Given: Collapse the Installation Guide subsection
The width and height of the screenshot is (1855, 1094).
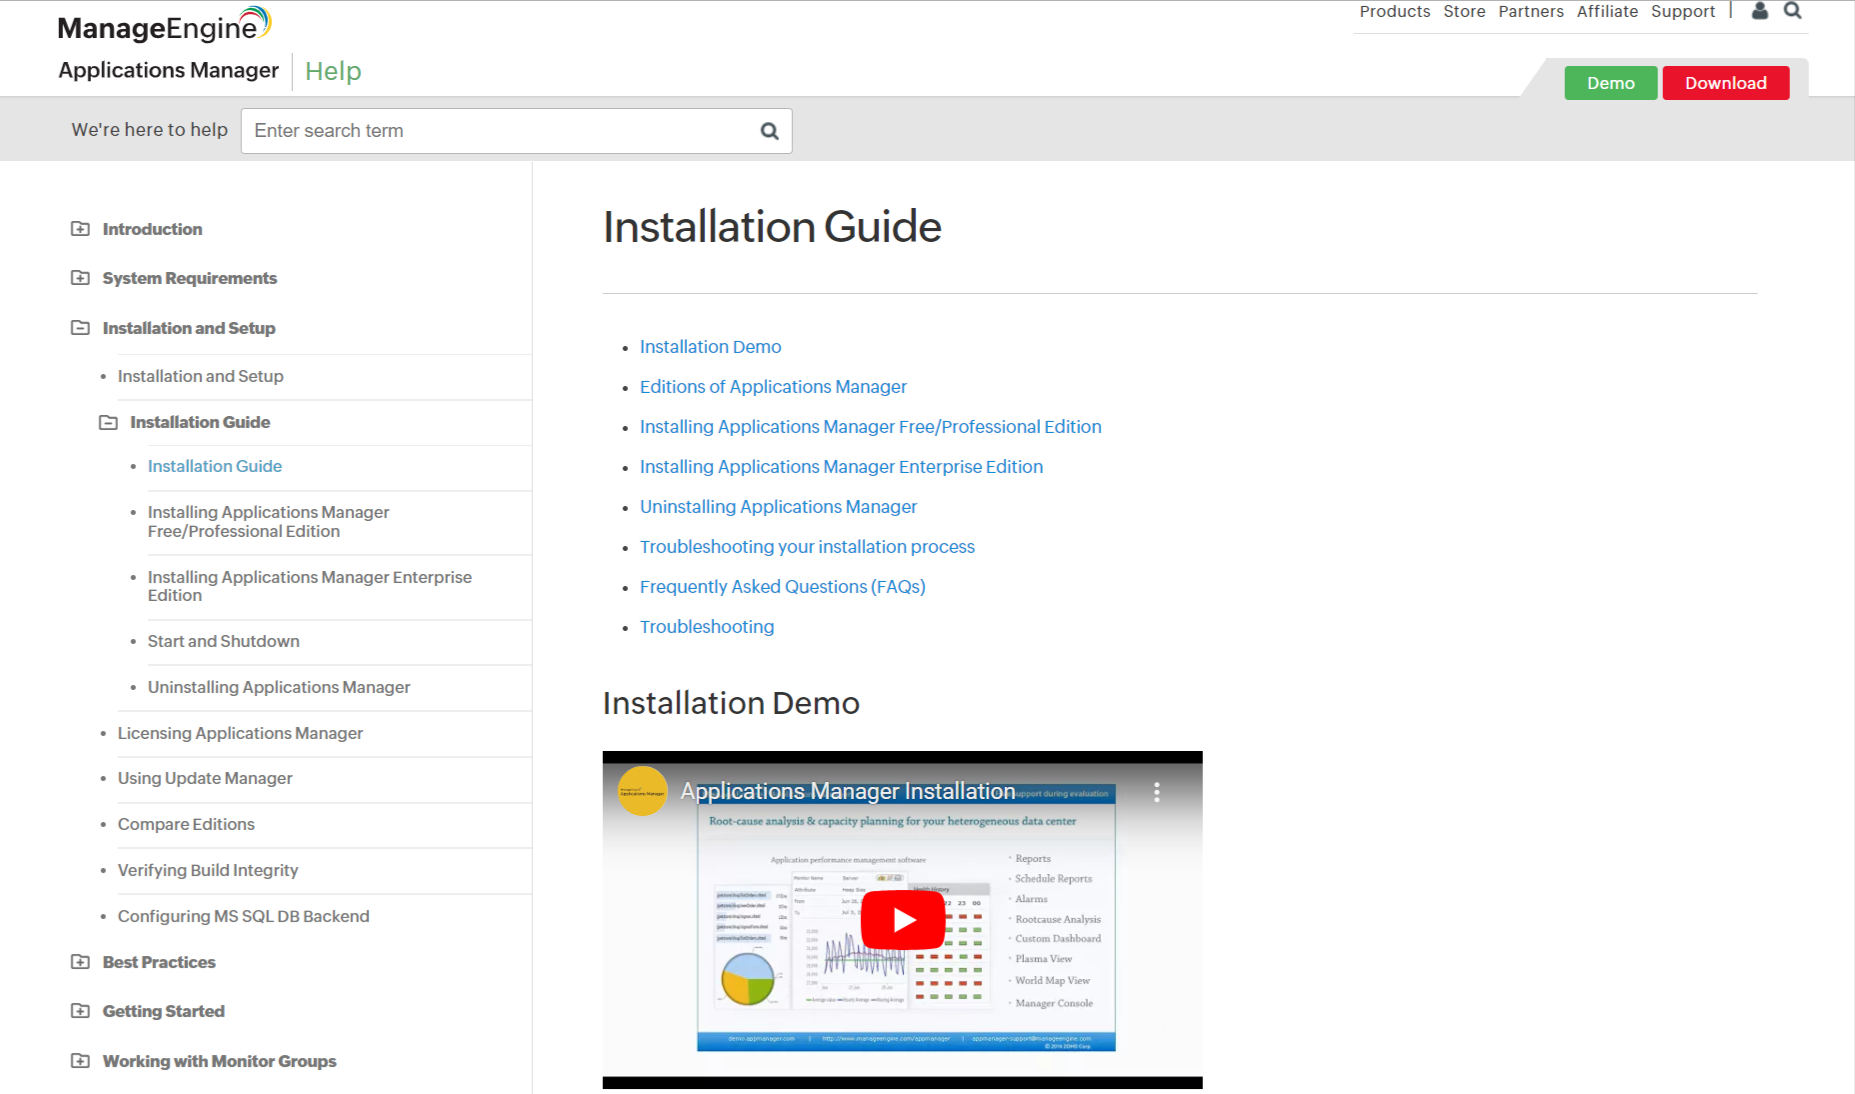Looking at the screenshot, I should [108, 422].
